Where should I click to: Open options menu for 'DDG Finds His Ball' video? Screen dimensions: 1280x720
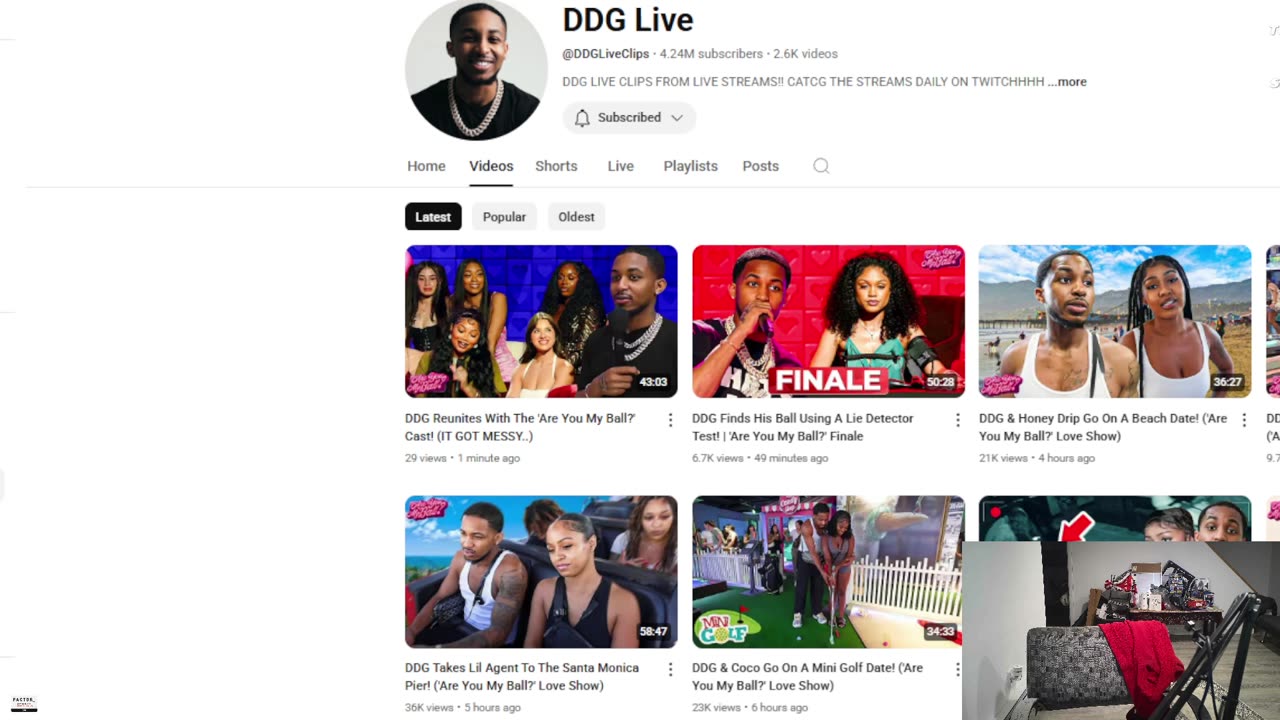click(x=957, y=420)
